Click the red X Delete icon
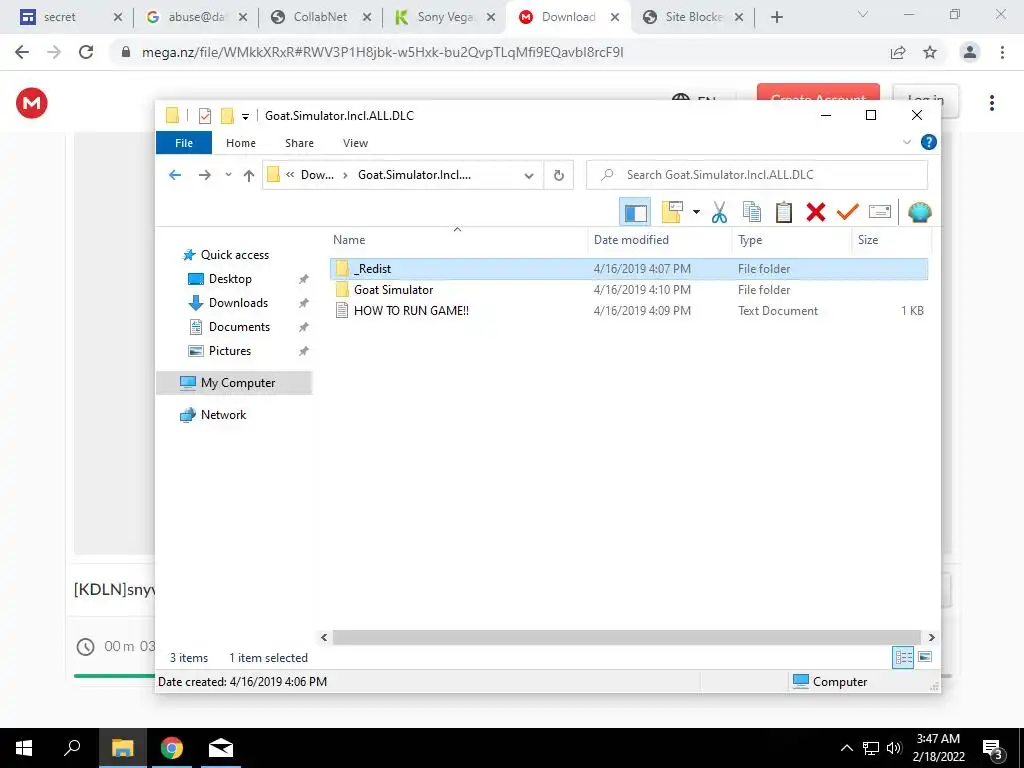Image resolution: width=1024 pixels, height=768 pixels. 816,212
